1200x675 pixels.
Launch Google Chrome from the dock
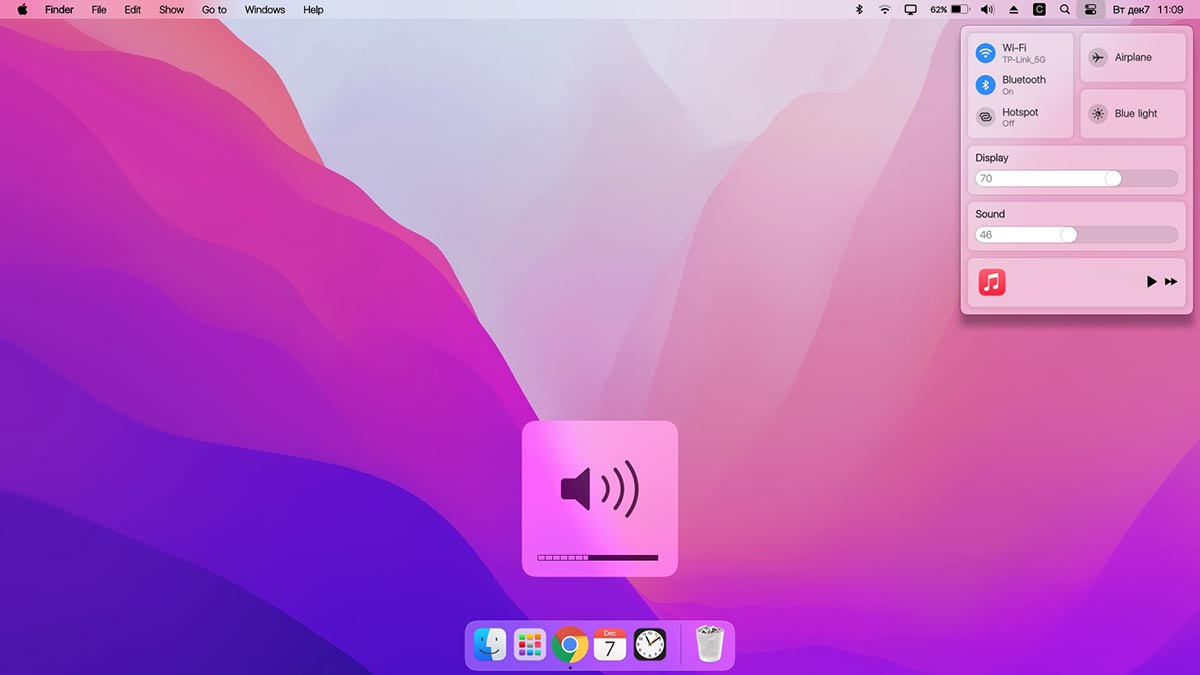pyautogui.click(x=570, y=645)
